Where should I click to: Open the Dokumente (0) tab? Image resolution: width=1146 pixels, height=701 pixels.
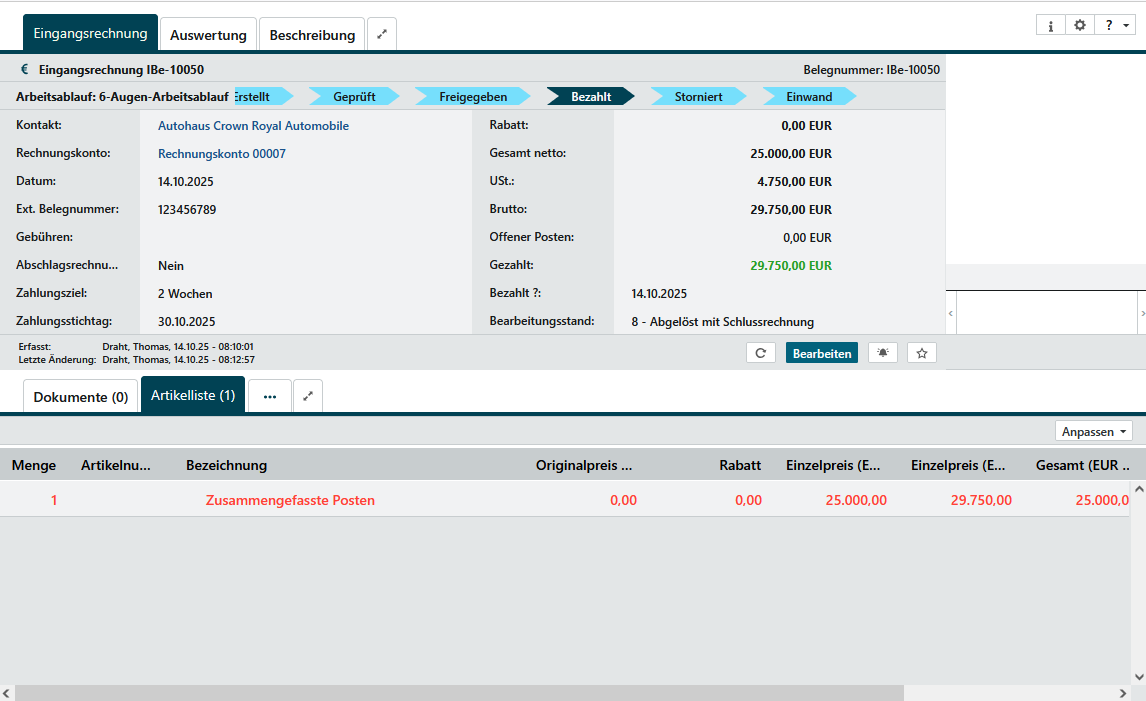(81, 397)
